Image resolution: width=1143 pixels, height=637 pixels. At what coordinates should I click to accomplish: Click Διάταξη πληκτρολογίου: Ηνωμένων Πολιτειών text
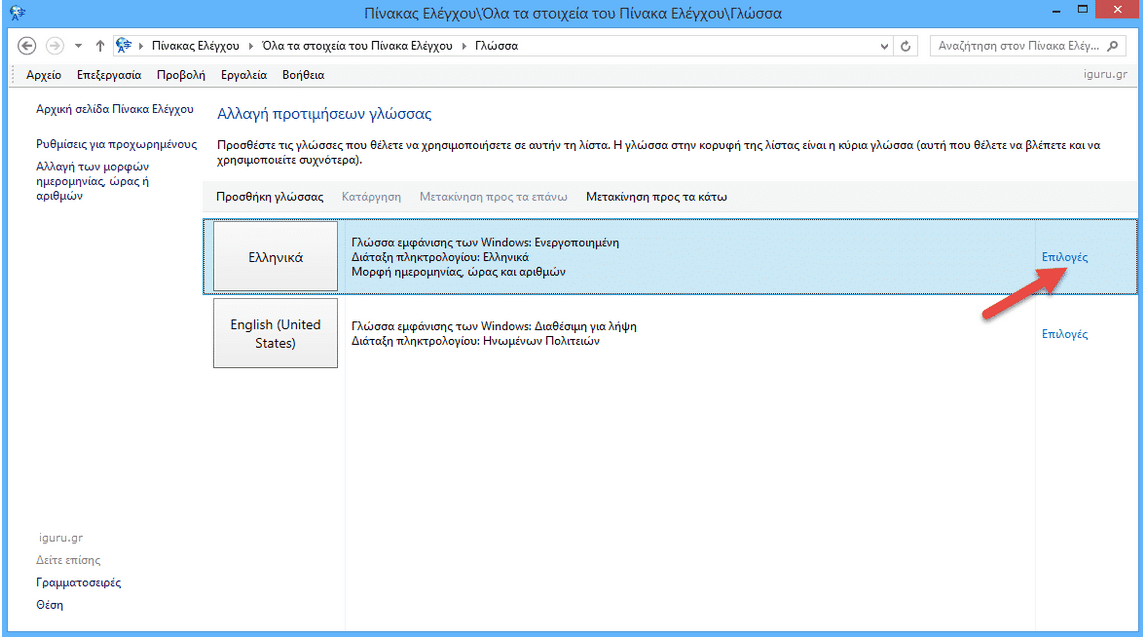(x=475, y=341)
